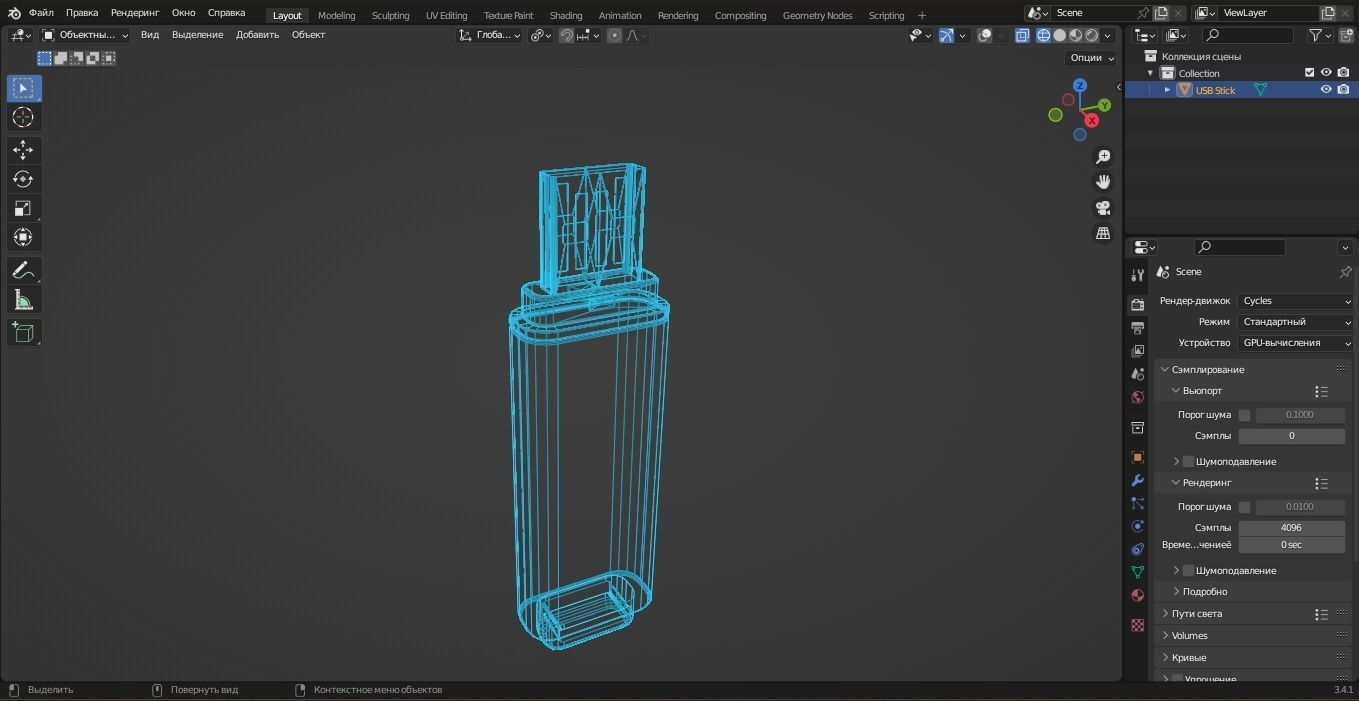The width and height of the screenshot is (1359, 701).
Task: Switch to the Modeling workspace tab
Action: 336,15
